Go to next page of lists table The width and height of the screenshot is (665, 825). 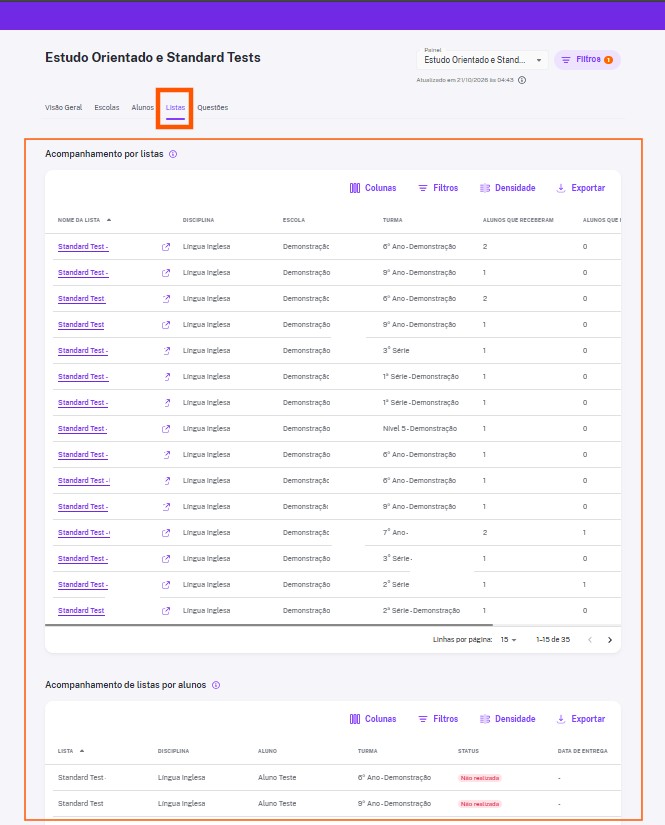coord(610,640)
